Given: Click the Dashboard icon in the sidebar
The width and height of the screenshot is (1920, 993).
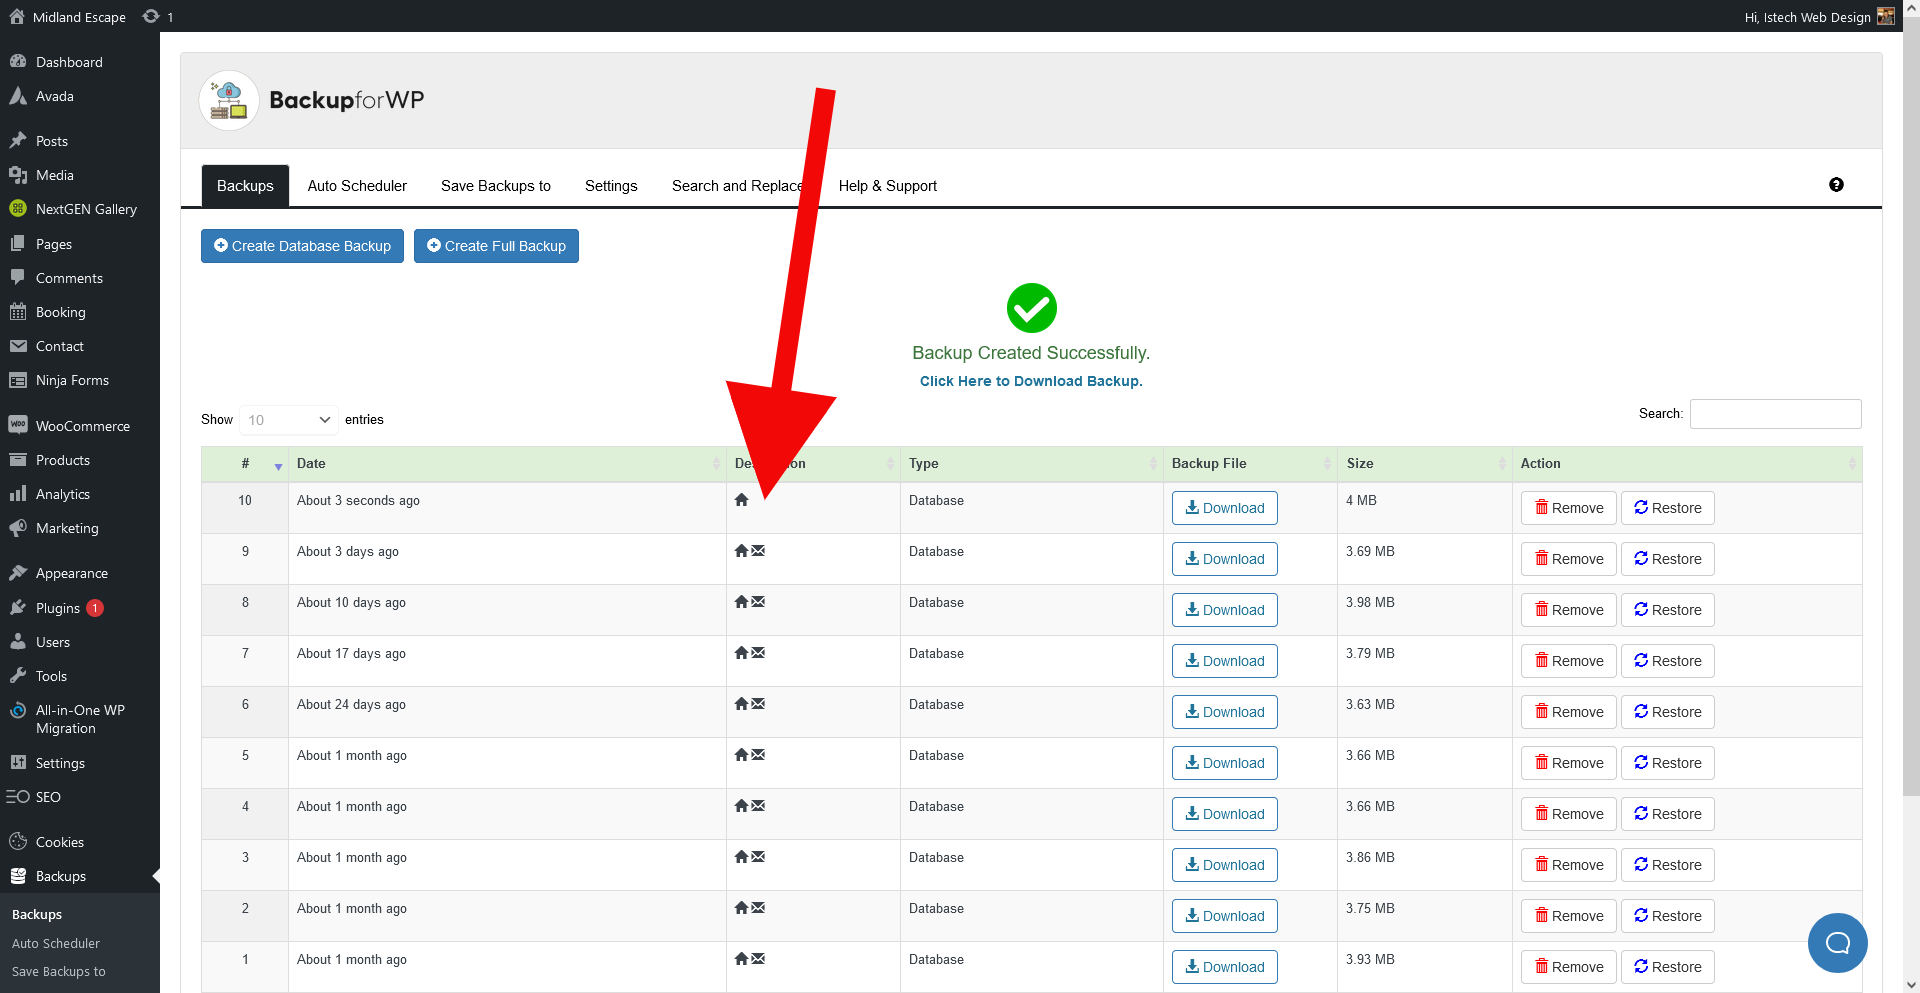Looking at the screenshot, I should [18, 62].
